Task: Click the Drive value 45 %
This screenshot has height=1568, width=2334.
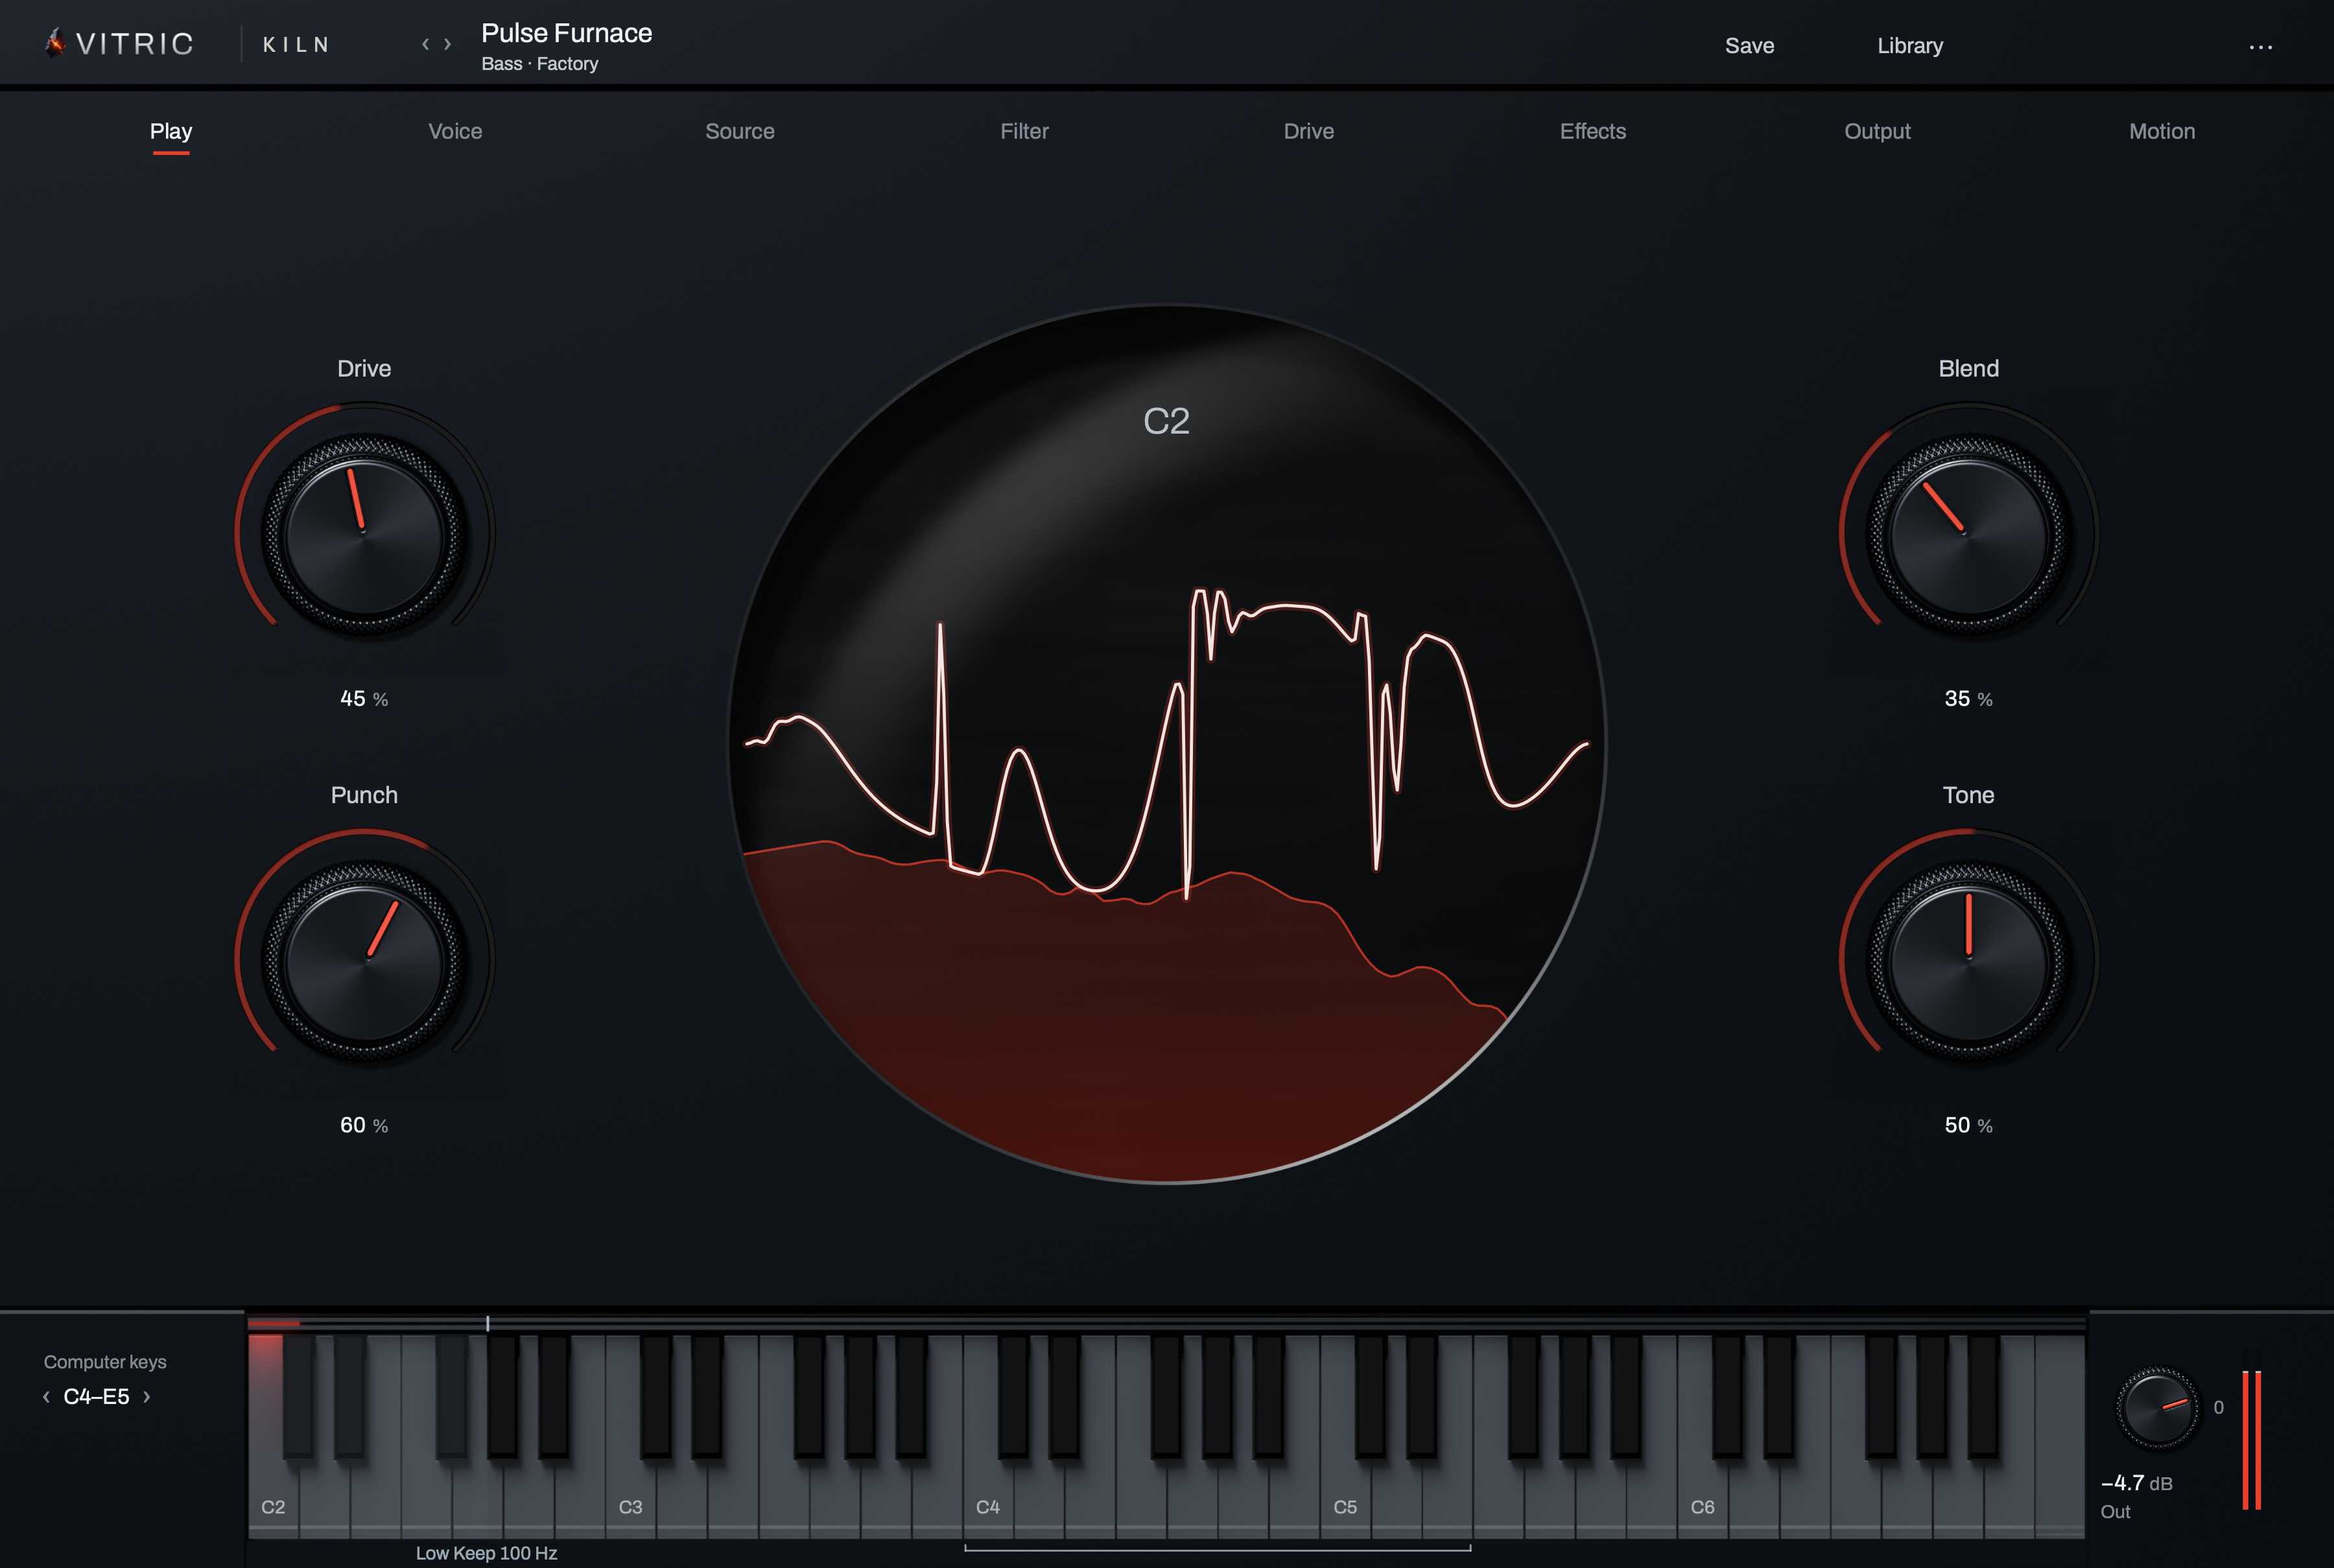Action: pyautogui.click(x=364, y=699)
